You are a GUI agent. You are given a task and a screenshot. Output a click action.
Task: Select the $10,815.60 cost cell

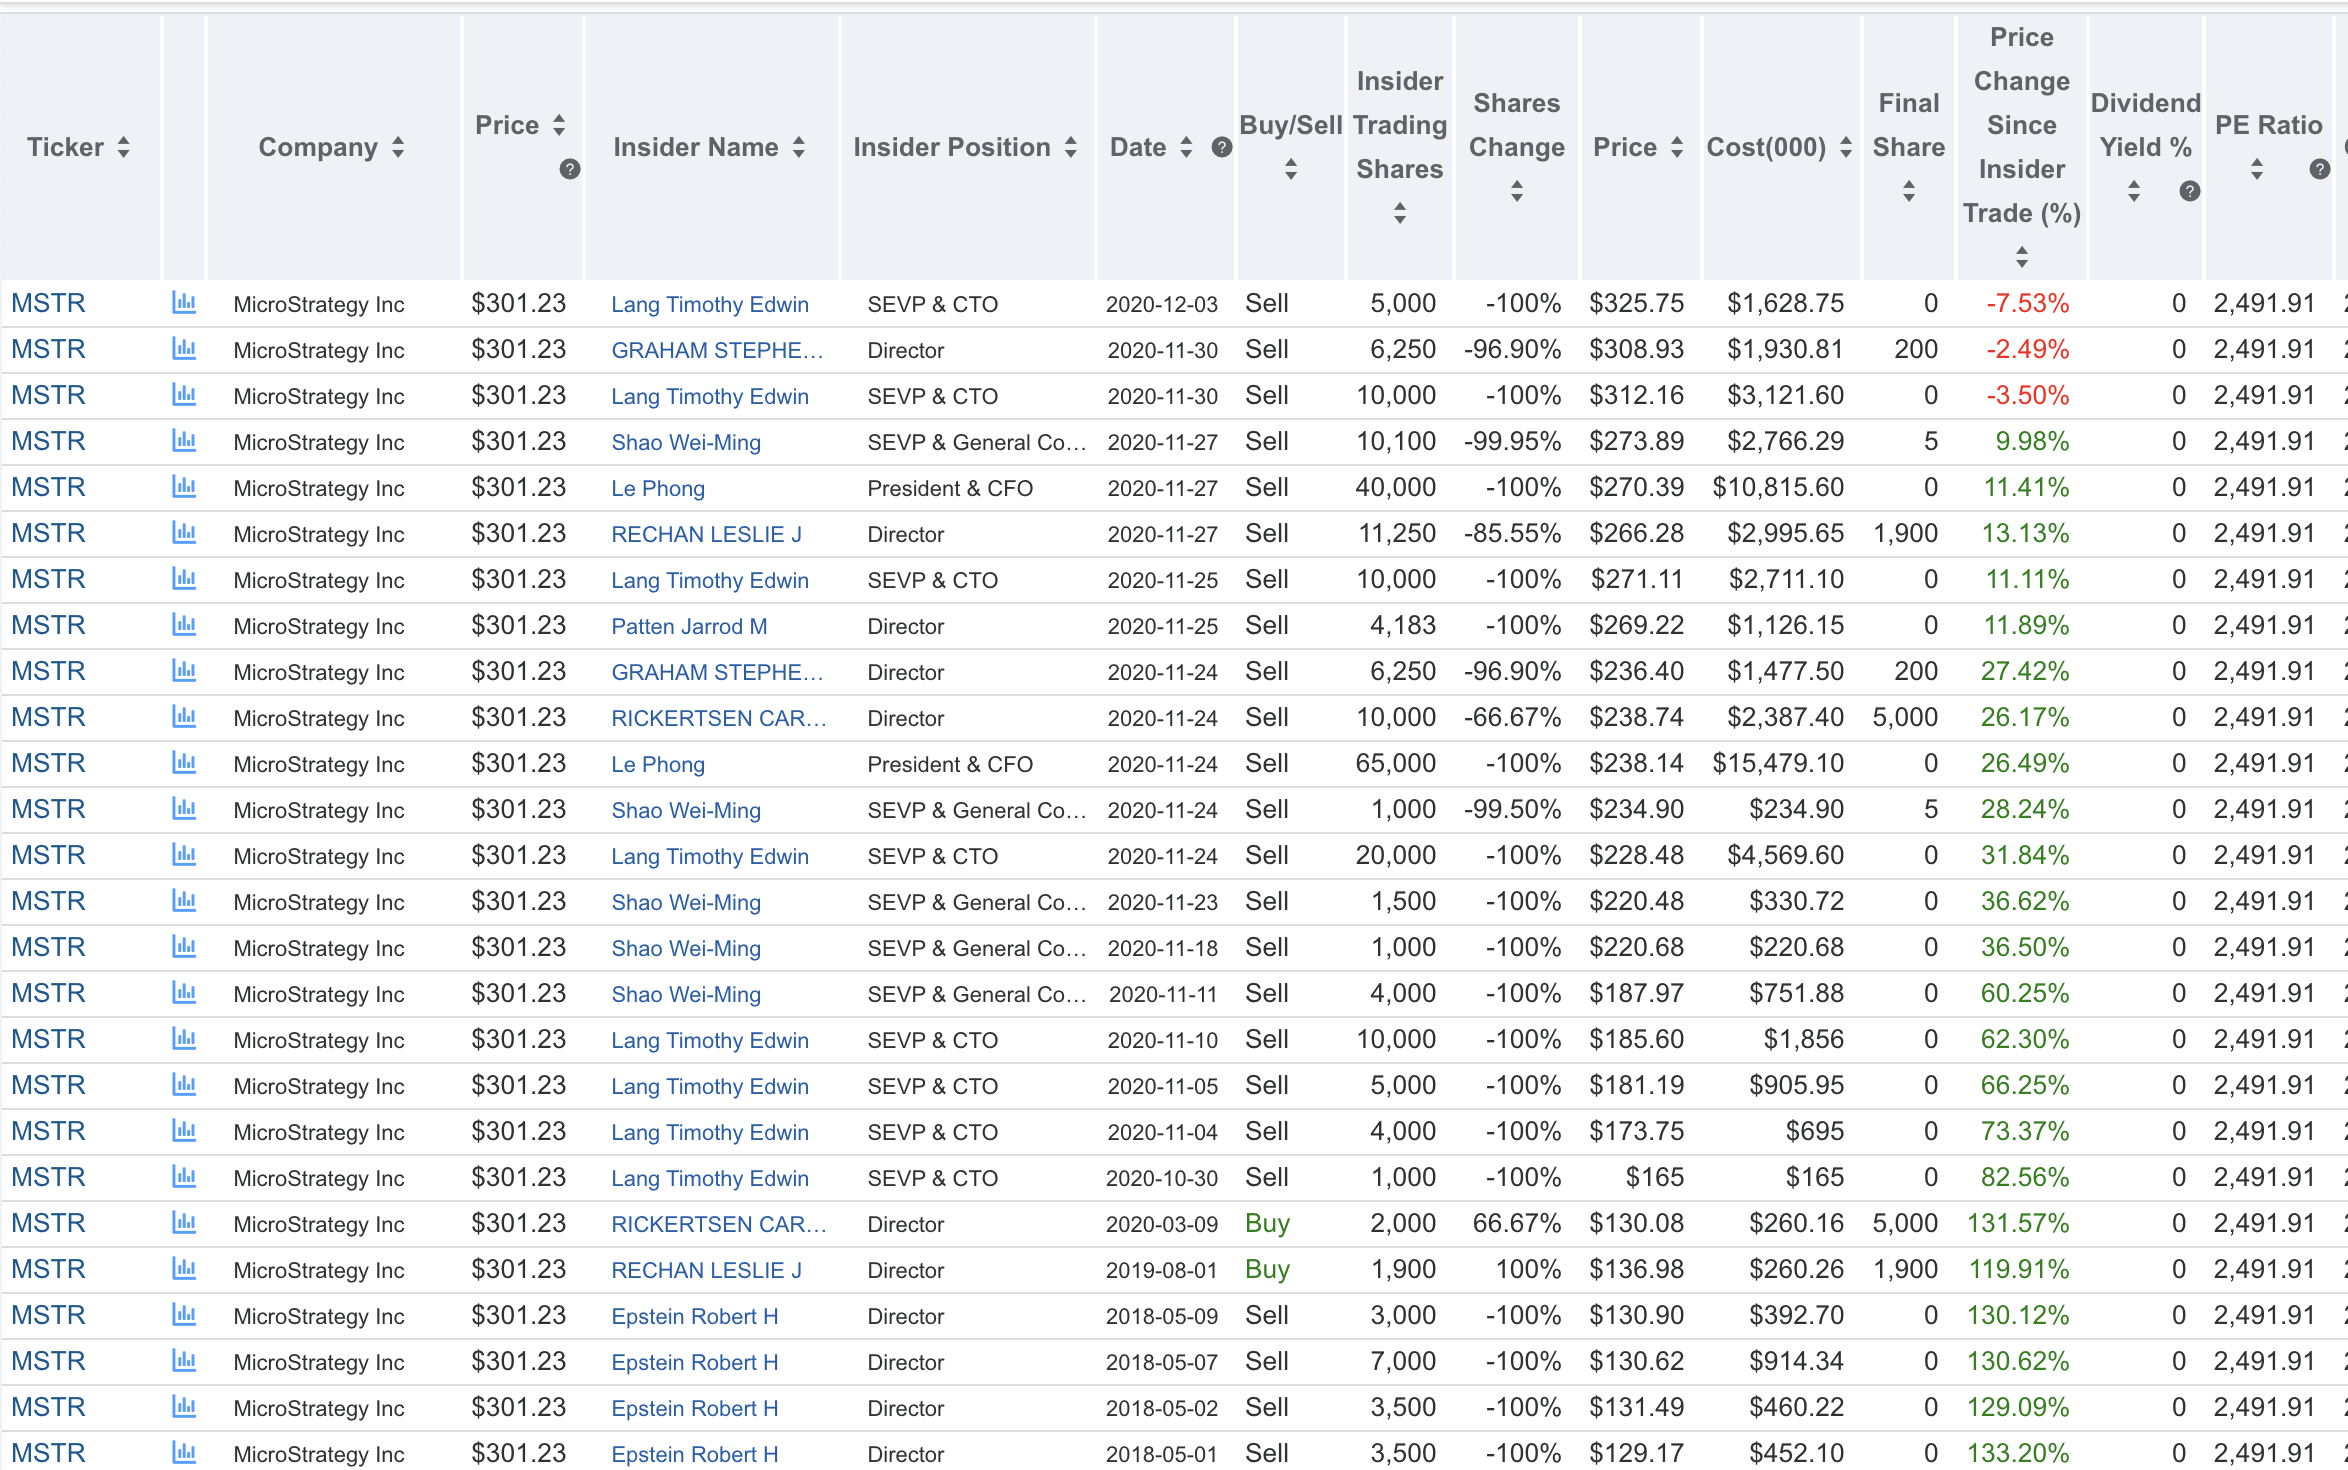click(x=1777, y=487)
